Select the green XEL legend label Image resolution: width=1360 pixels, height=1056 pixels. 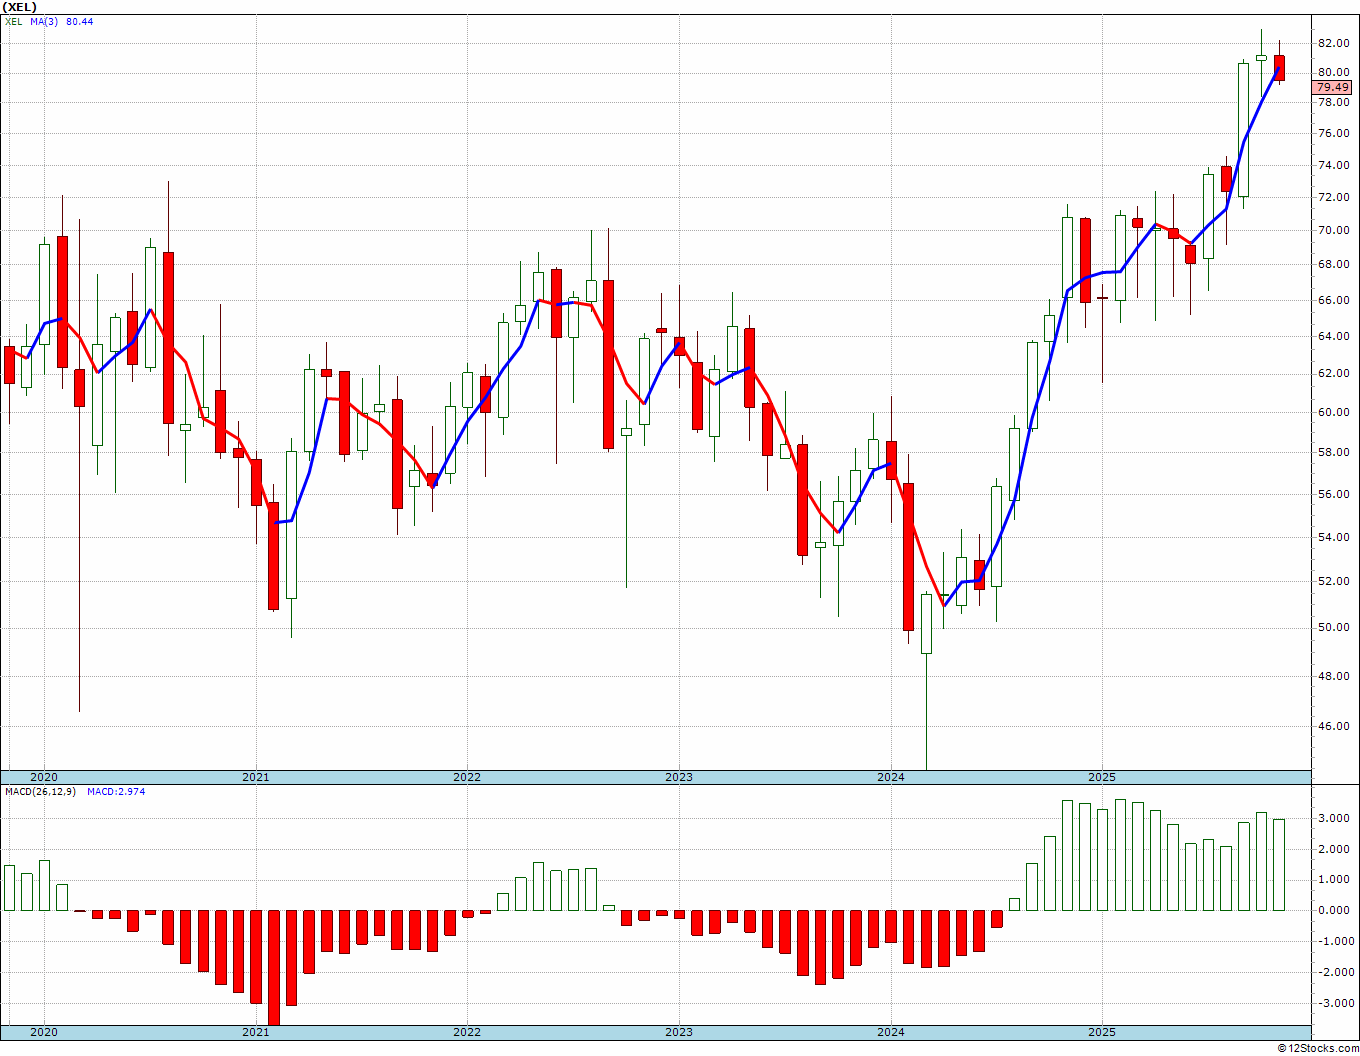point(13,21)
